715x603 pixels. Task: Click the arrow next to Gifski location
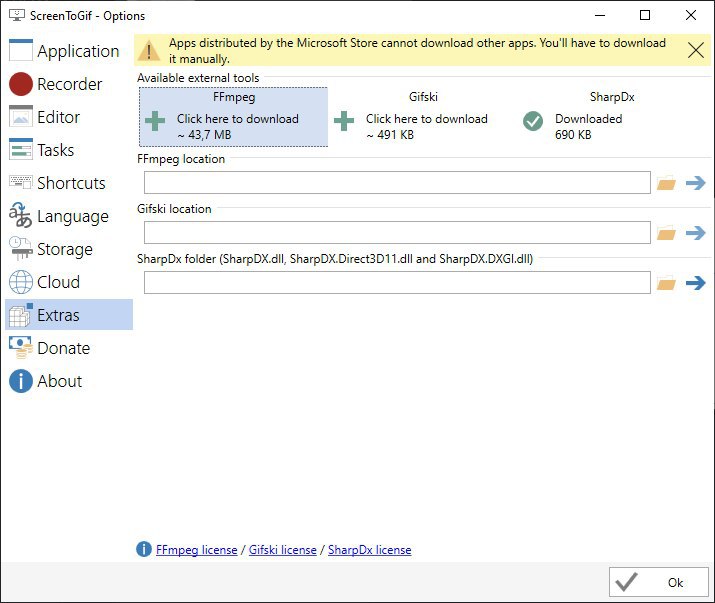(696, 233)
